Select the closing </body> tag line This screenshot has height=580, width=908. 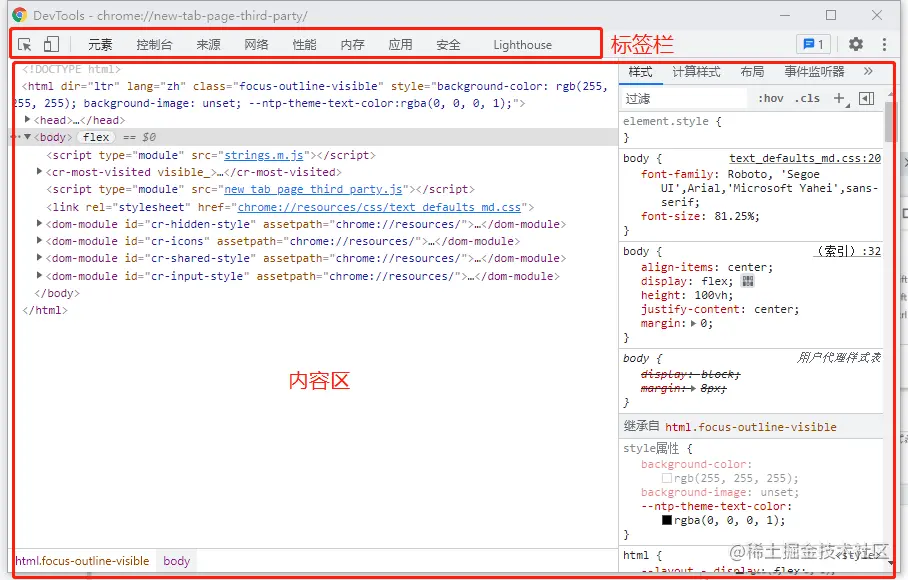click(57, 293)
